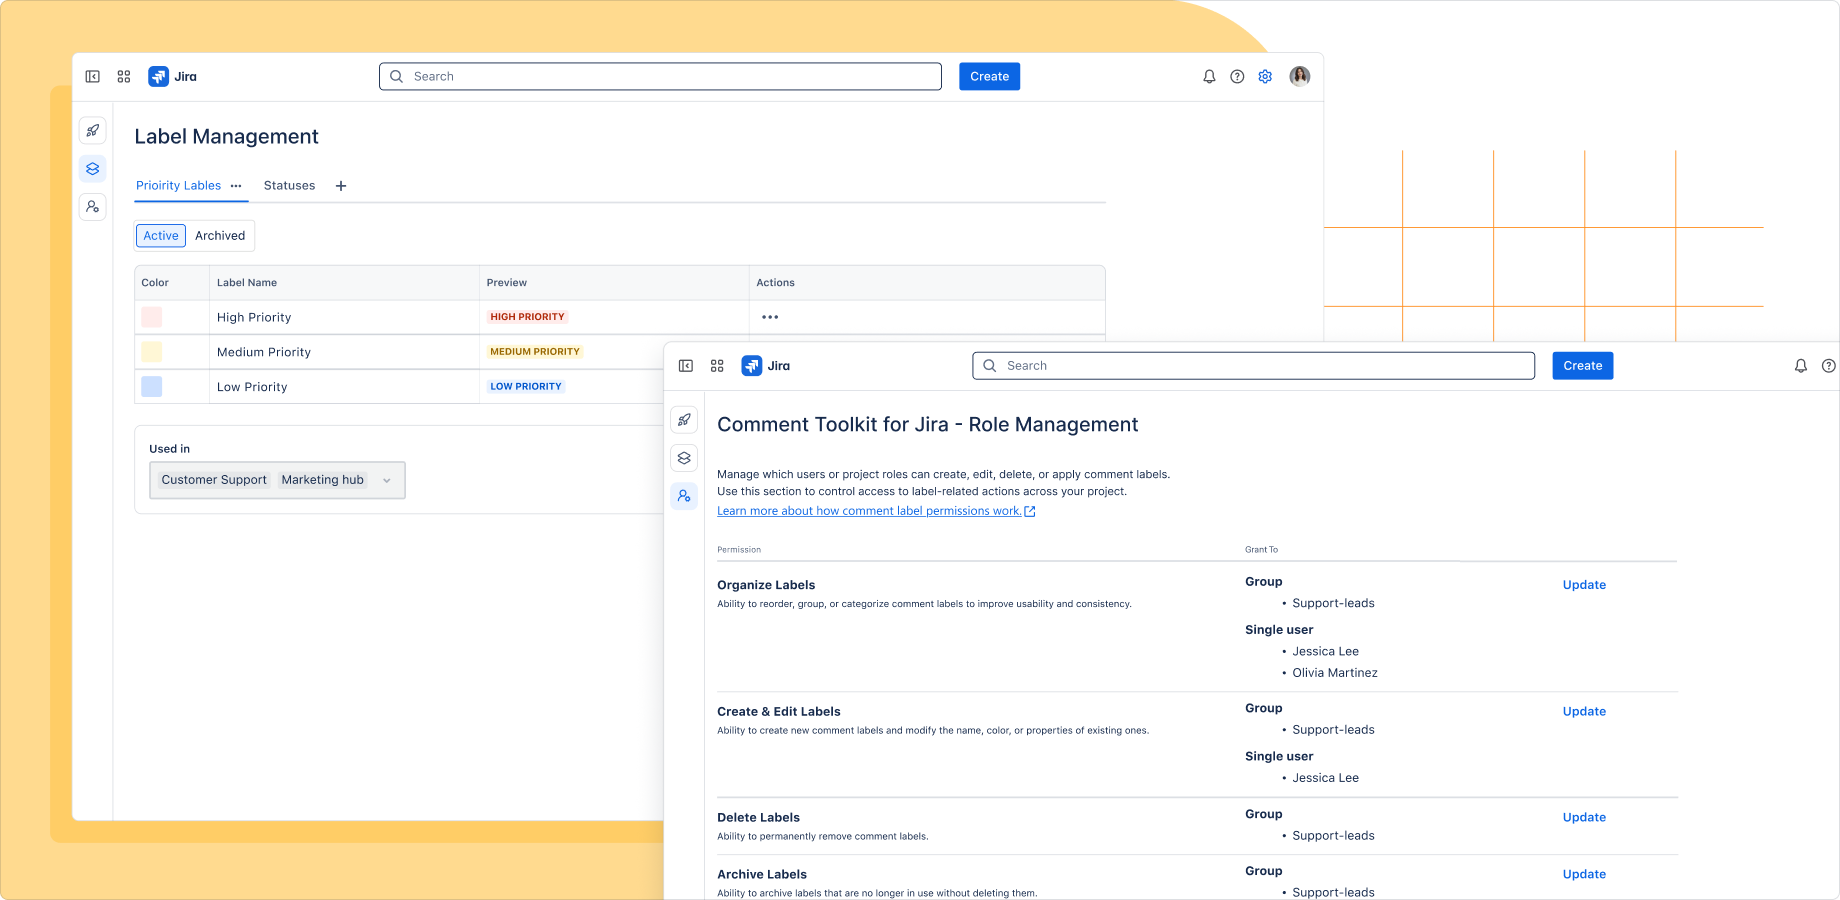Click inside the Jira search field
Image resolution: width=1840 pixels, height=900 pixels.
pos(660,76)
